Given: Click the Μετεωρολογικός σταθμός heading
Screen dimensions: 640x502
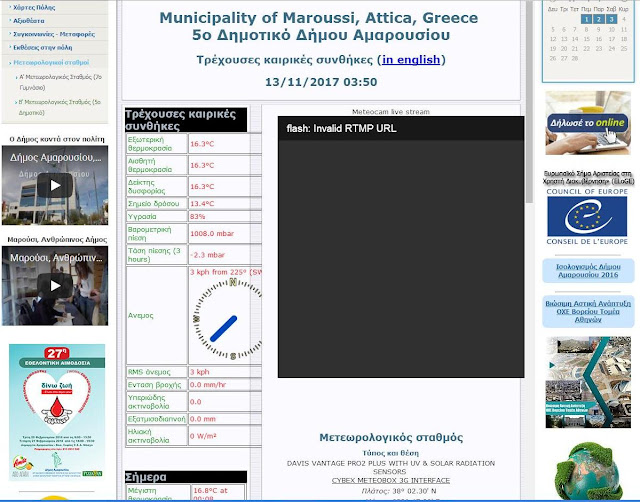Looking at the screenshot, I should click(x=391, y=438).
